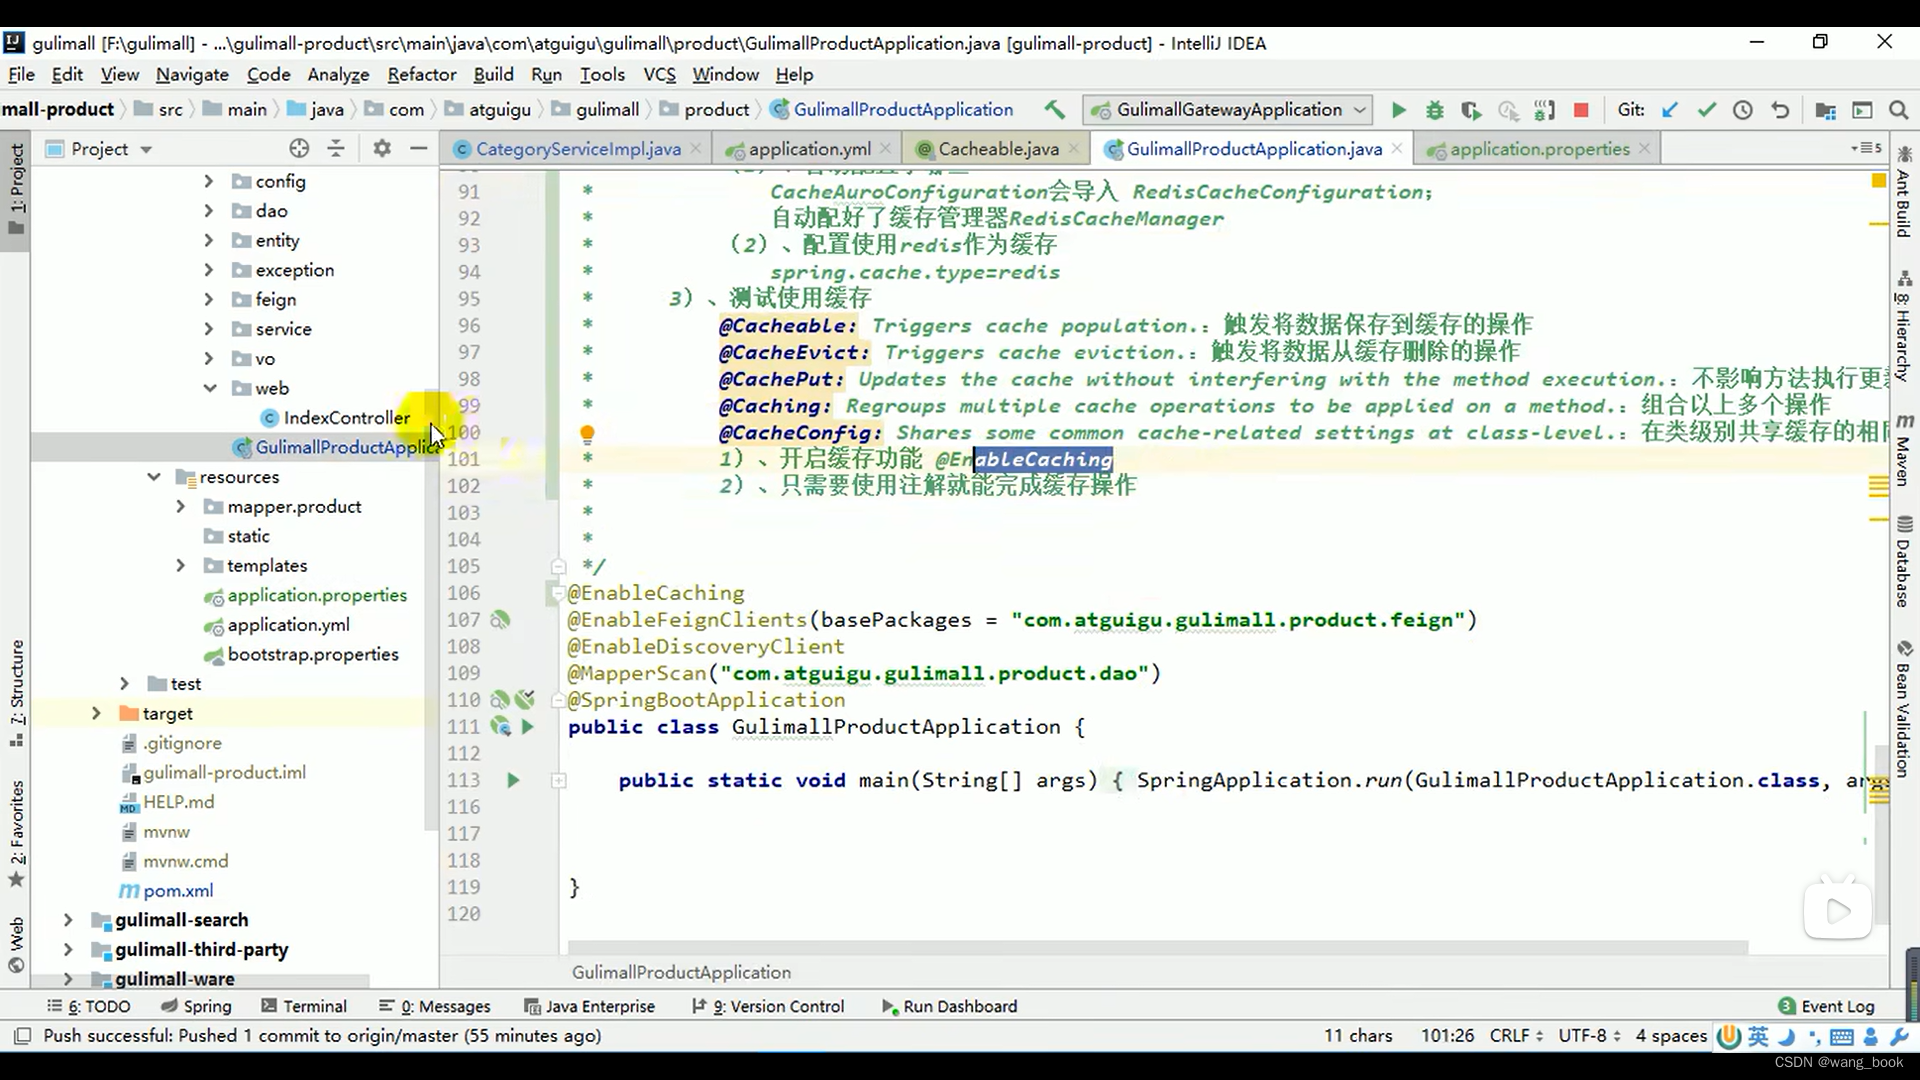This screenshot has width=1920, height=1080.
Task: Open the Version Control tool window
Action: (768, 1006)
